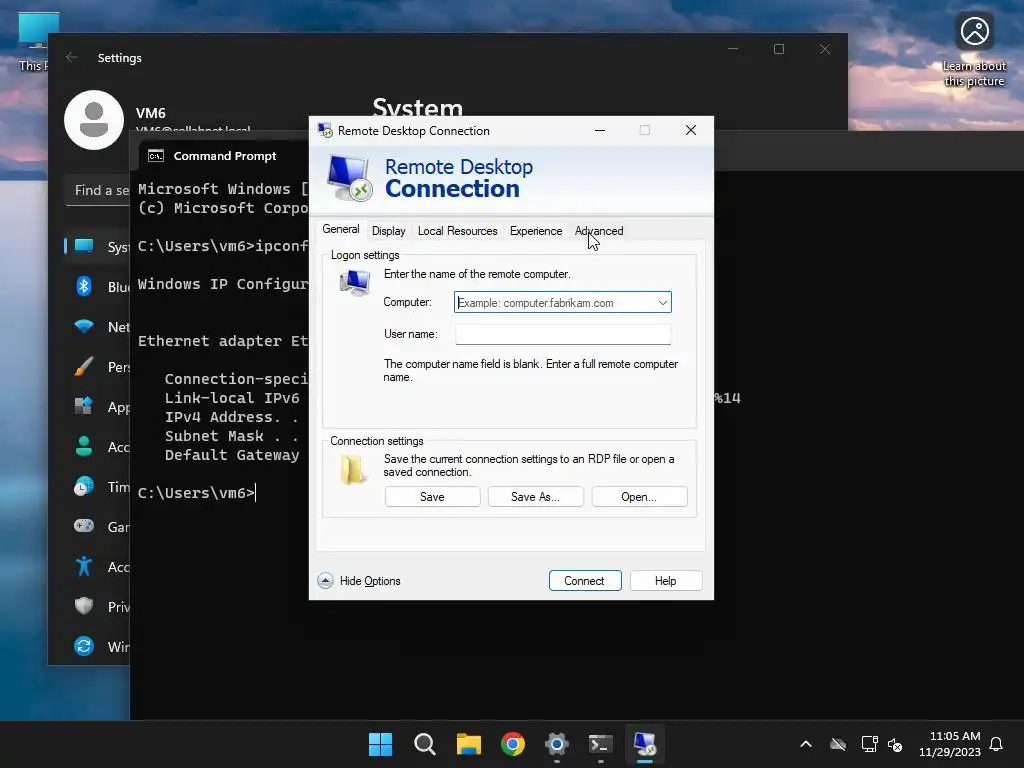Open Privacy shield icon in Settings
Screen dimensions: 1024x768
pos(84,606)
